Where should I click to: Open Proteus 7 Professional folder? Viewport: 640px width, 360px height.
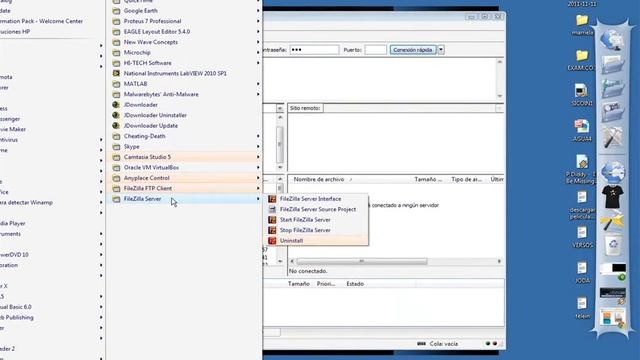click(x=152, y=21)
